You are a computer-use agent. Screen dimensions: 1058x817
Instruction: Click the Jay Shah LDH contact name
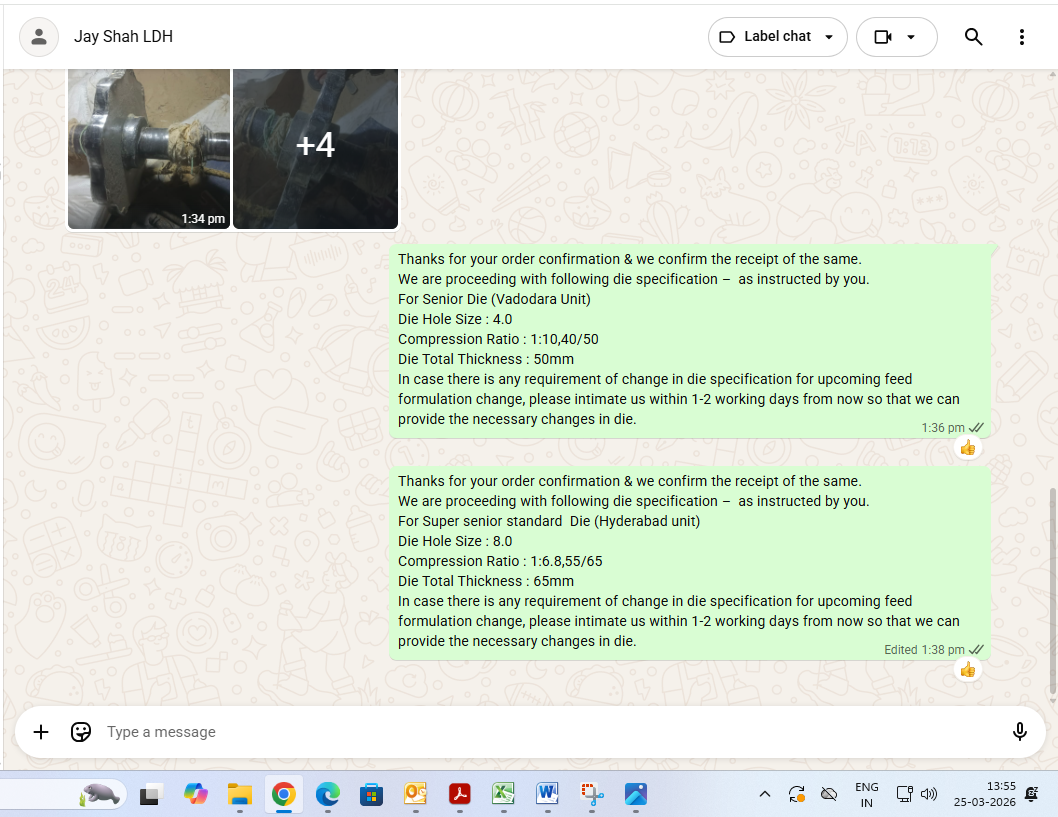click(123, 37)
